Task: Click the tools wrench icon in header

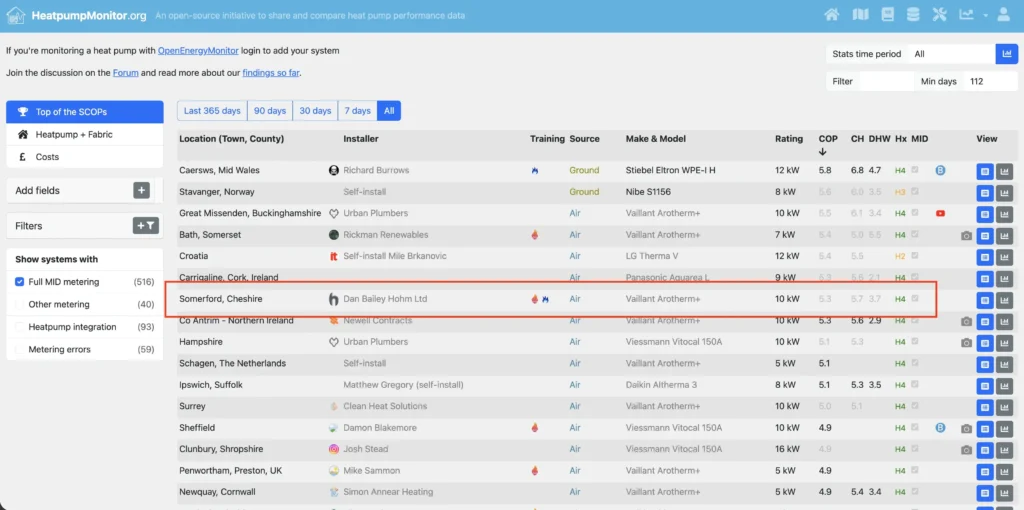Action: [939, 15]
